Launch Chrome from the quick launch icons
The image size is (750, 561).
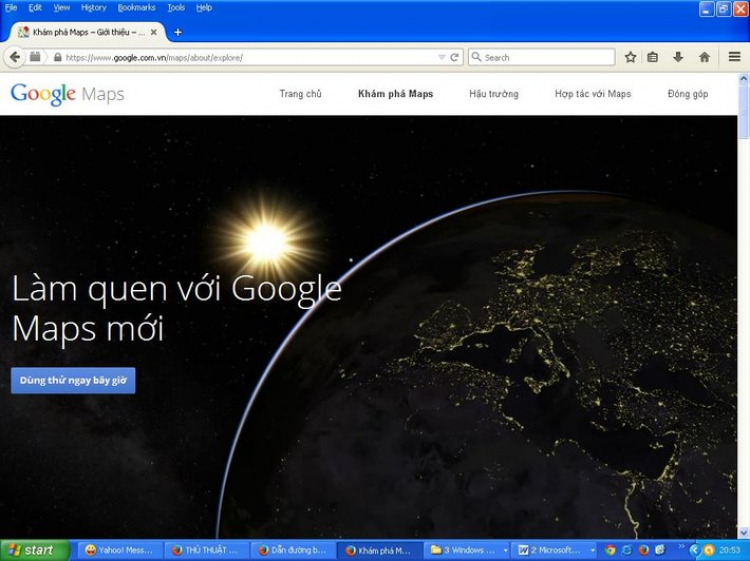(x=610, y=550)
